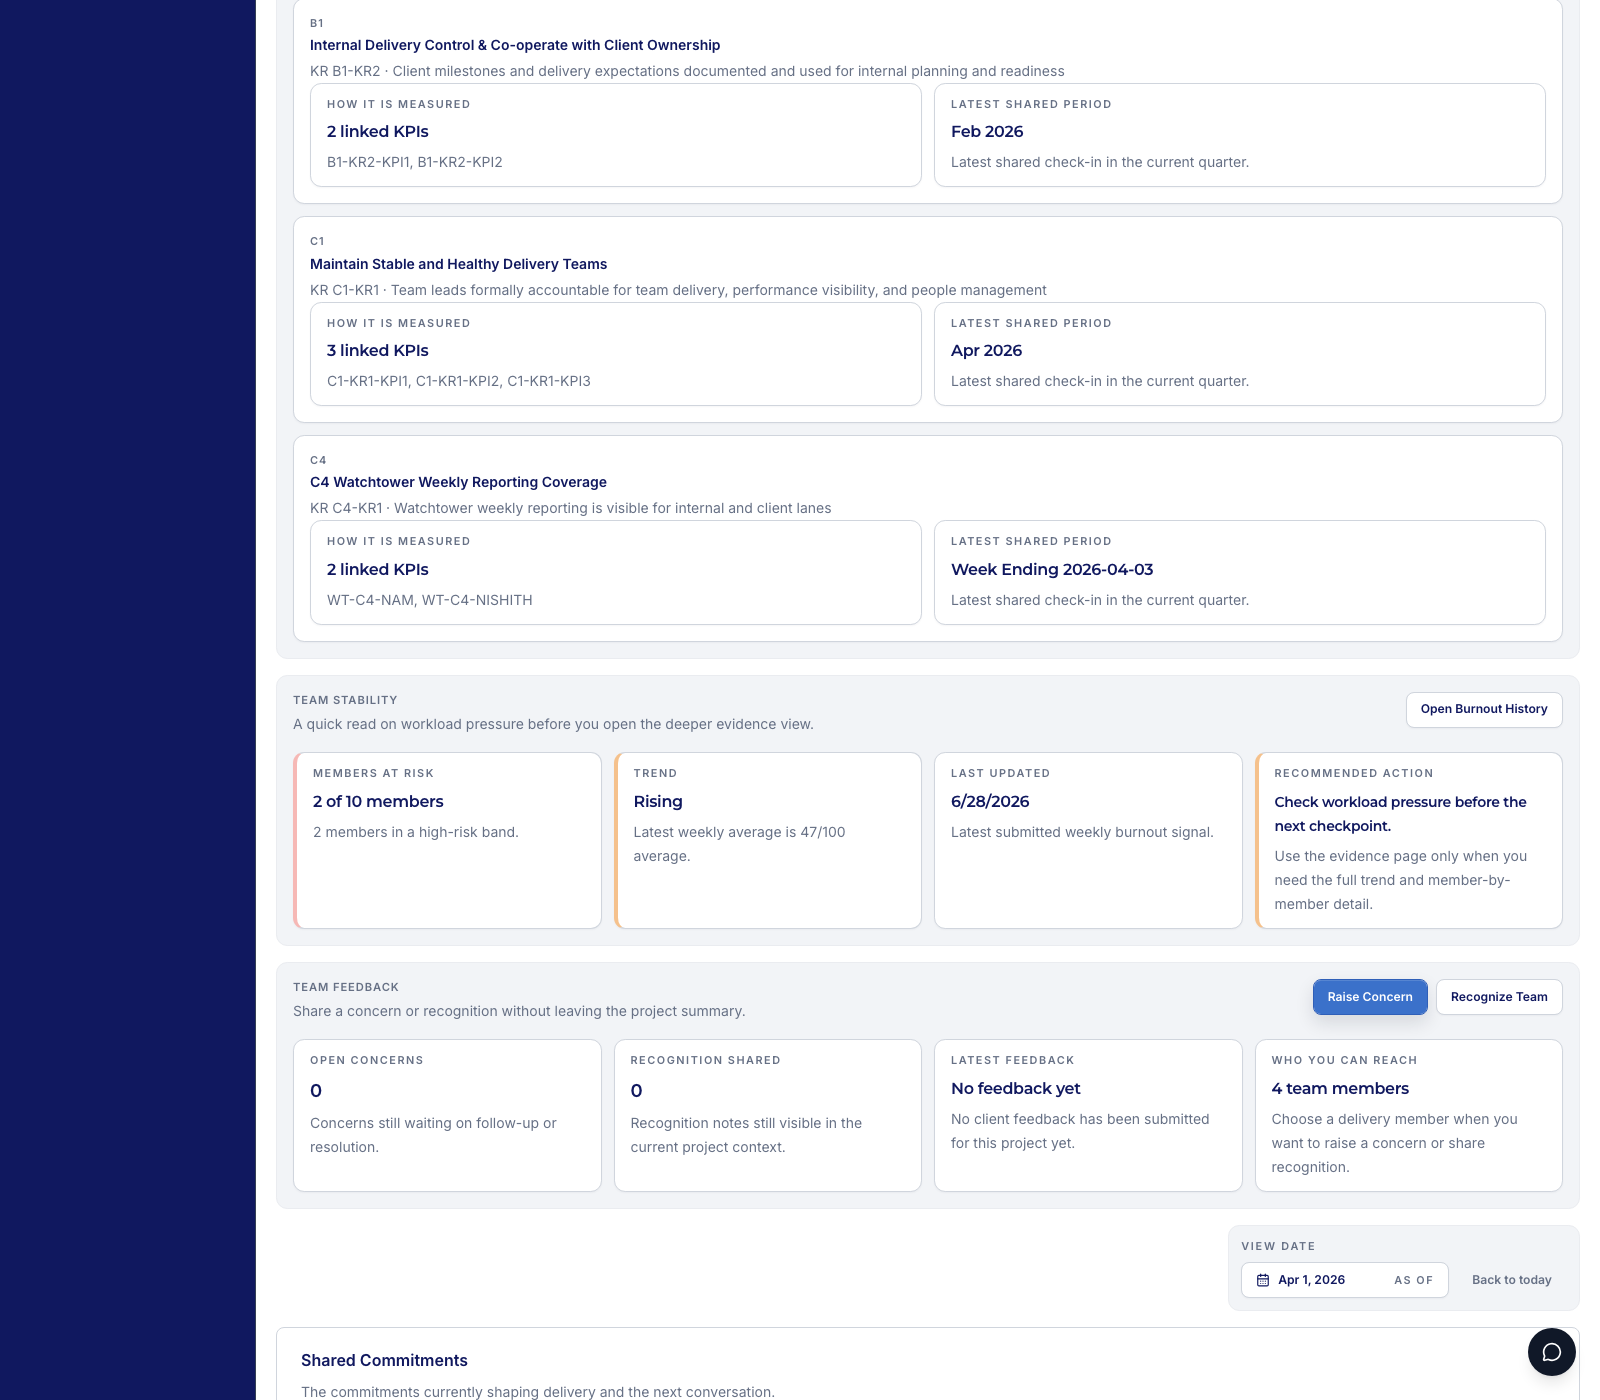Open the Recommended Action card

[x=1408, y=840]
